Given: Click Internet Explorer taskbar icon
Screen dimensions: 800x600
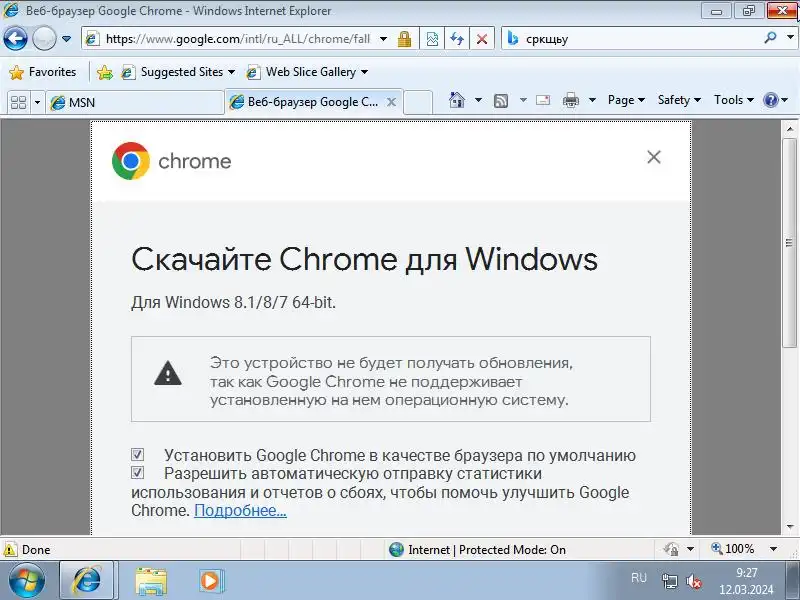Looking at the screenshot, I should (x=88, y=581).
